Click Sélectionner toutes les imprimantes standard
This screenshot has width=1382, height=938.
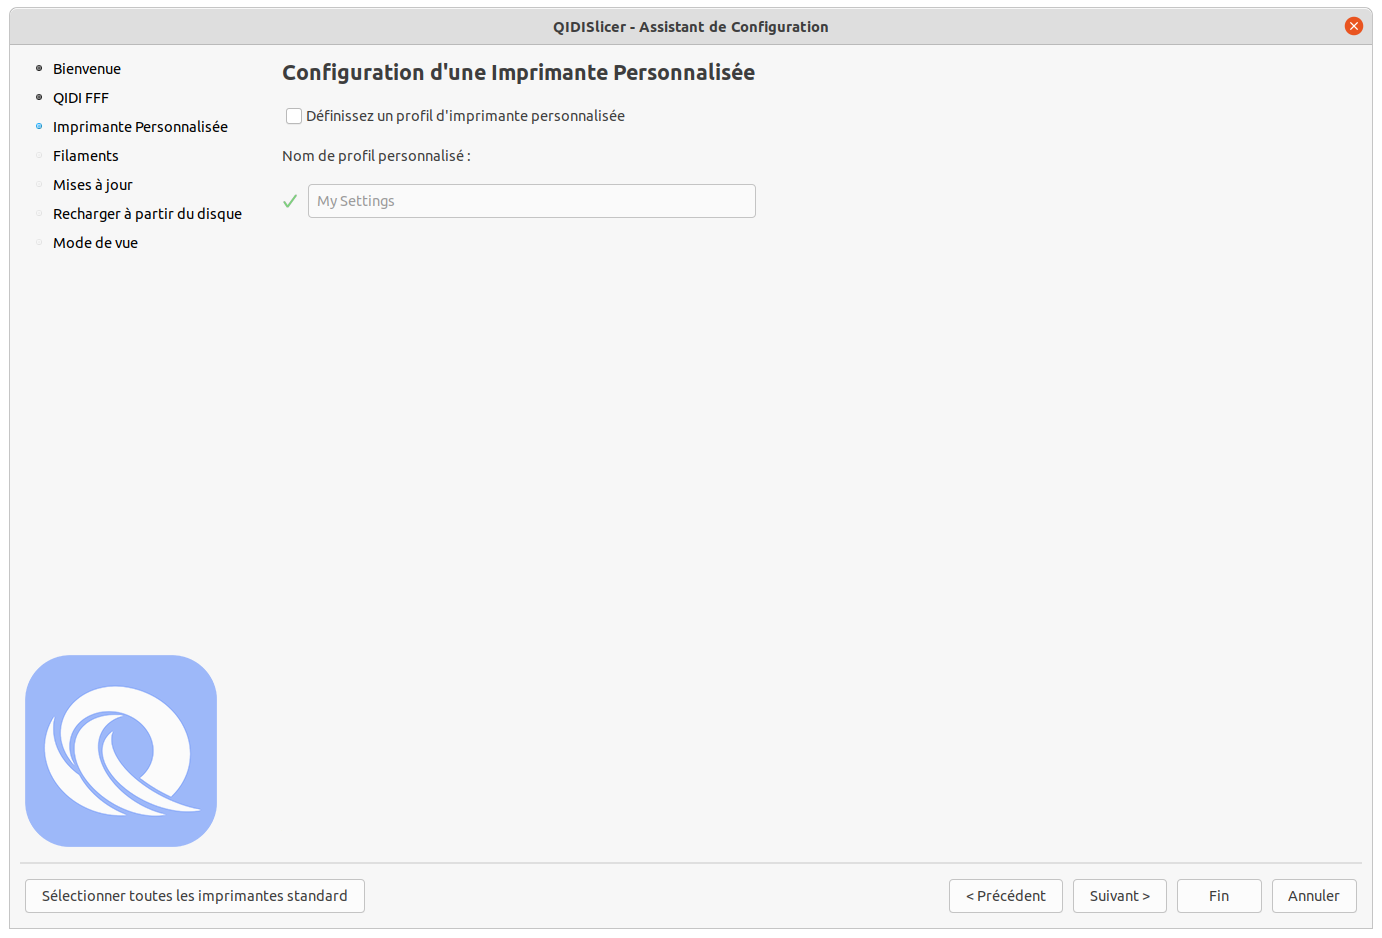click(195, 896)
